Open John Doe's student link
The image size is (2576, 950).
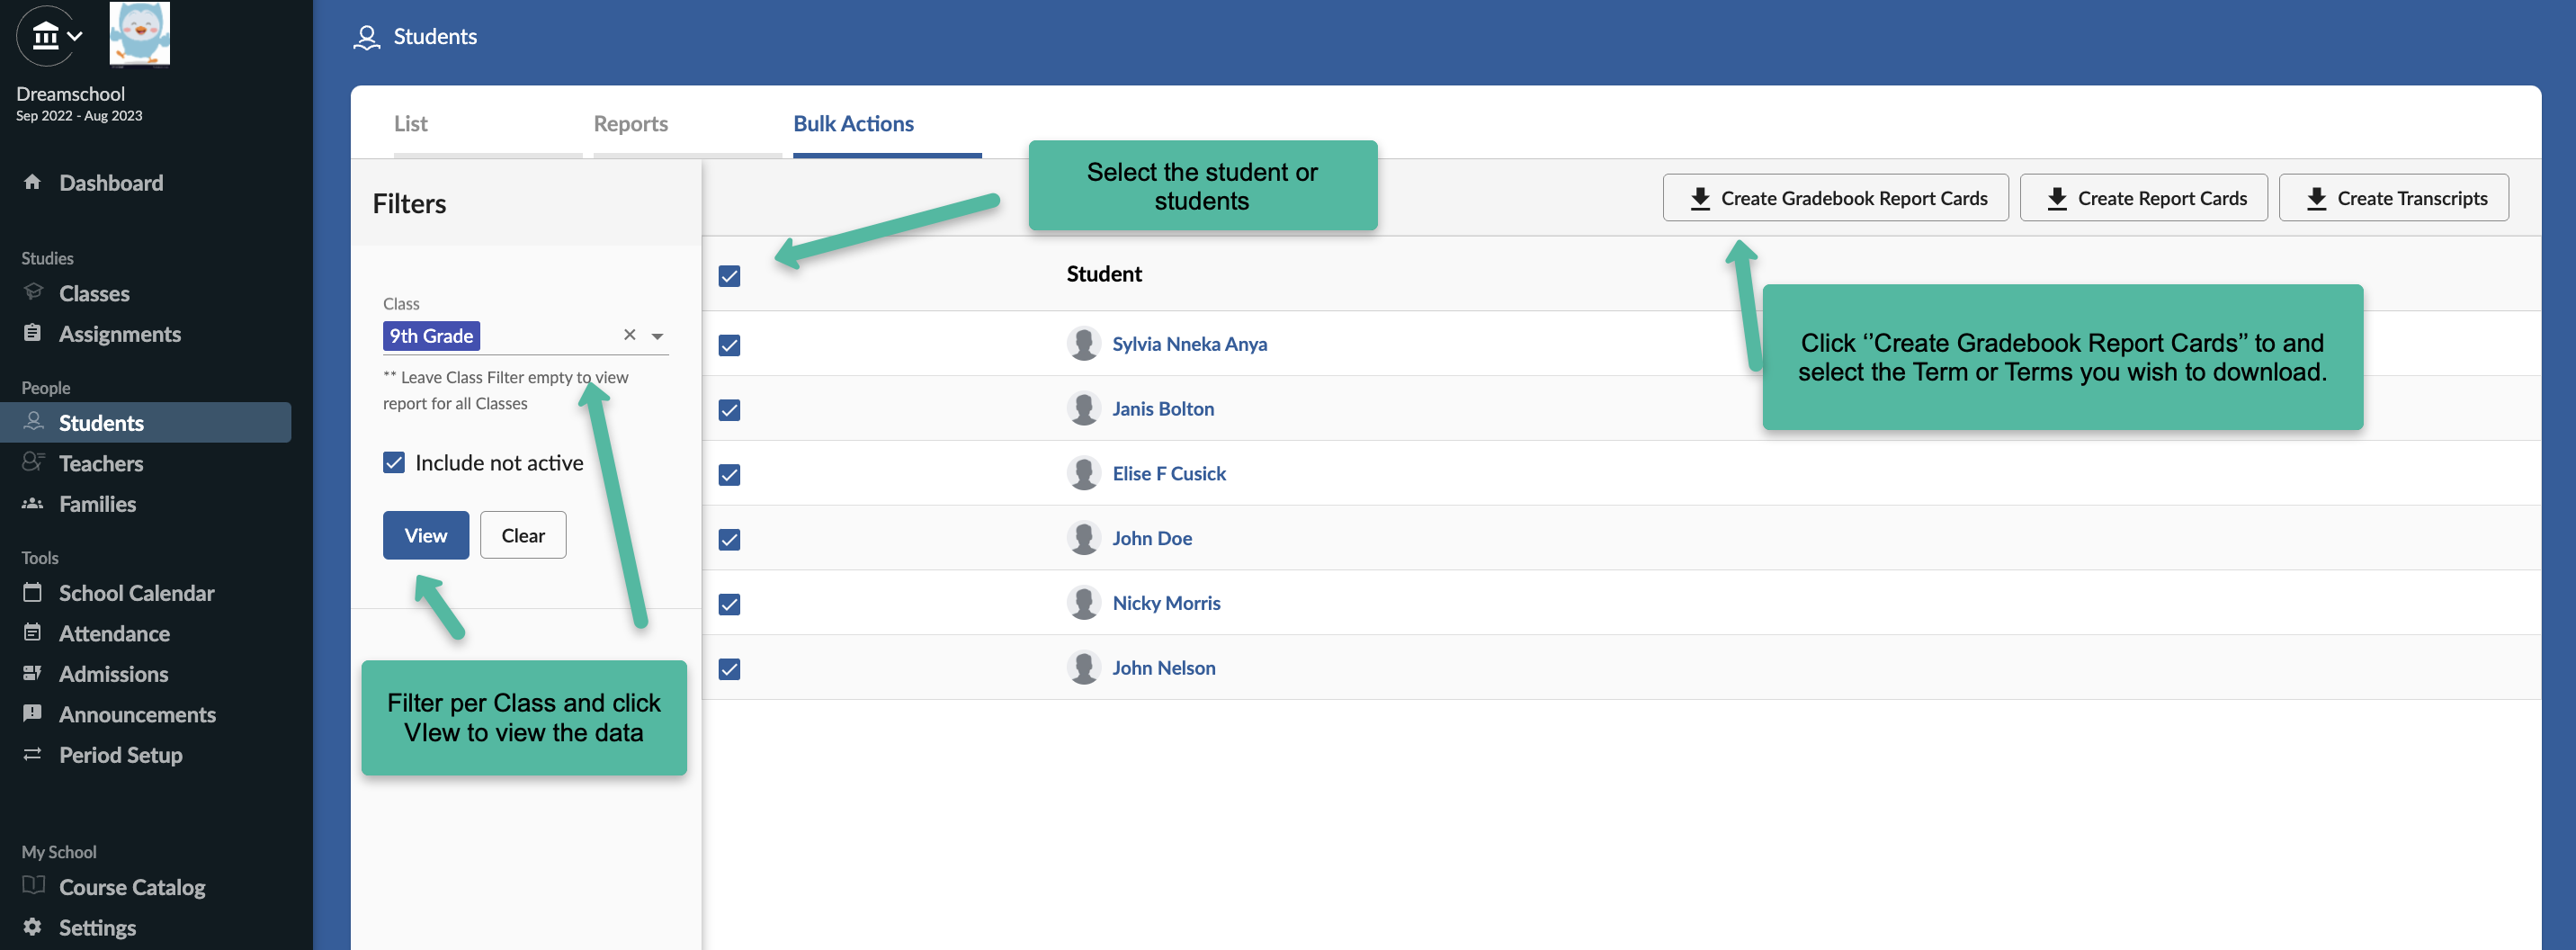[x=1152, y=538]
